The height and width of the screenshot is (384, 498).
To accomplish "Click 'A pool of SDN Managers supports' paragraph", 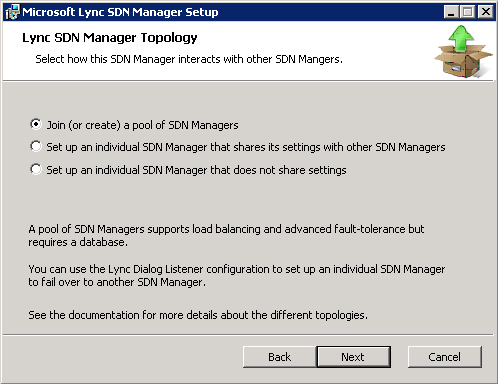I will point(226,236).
